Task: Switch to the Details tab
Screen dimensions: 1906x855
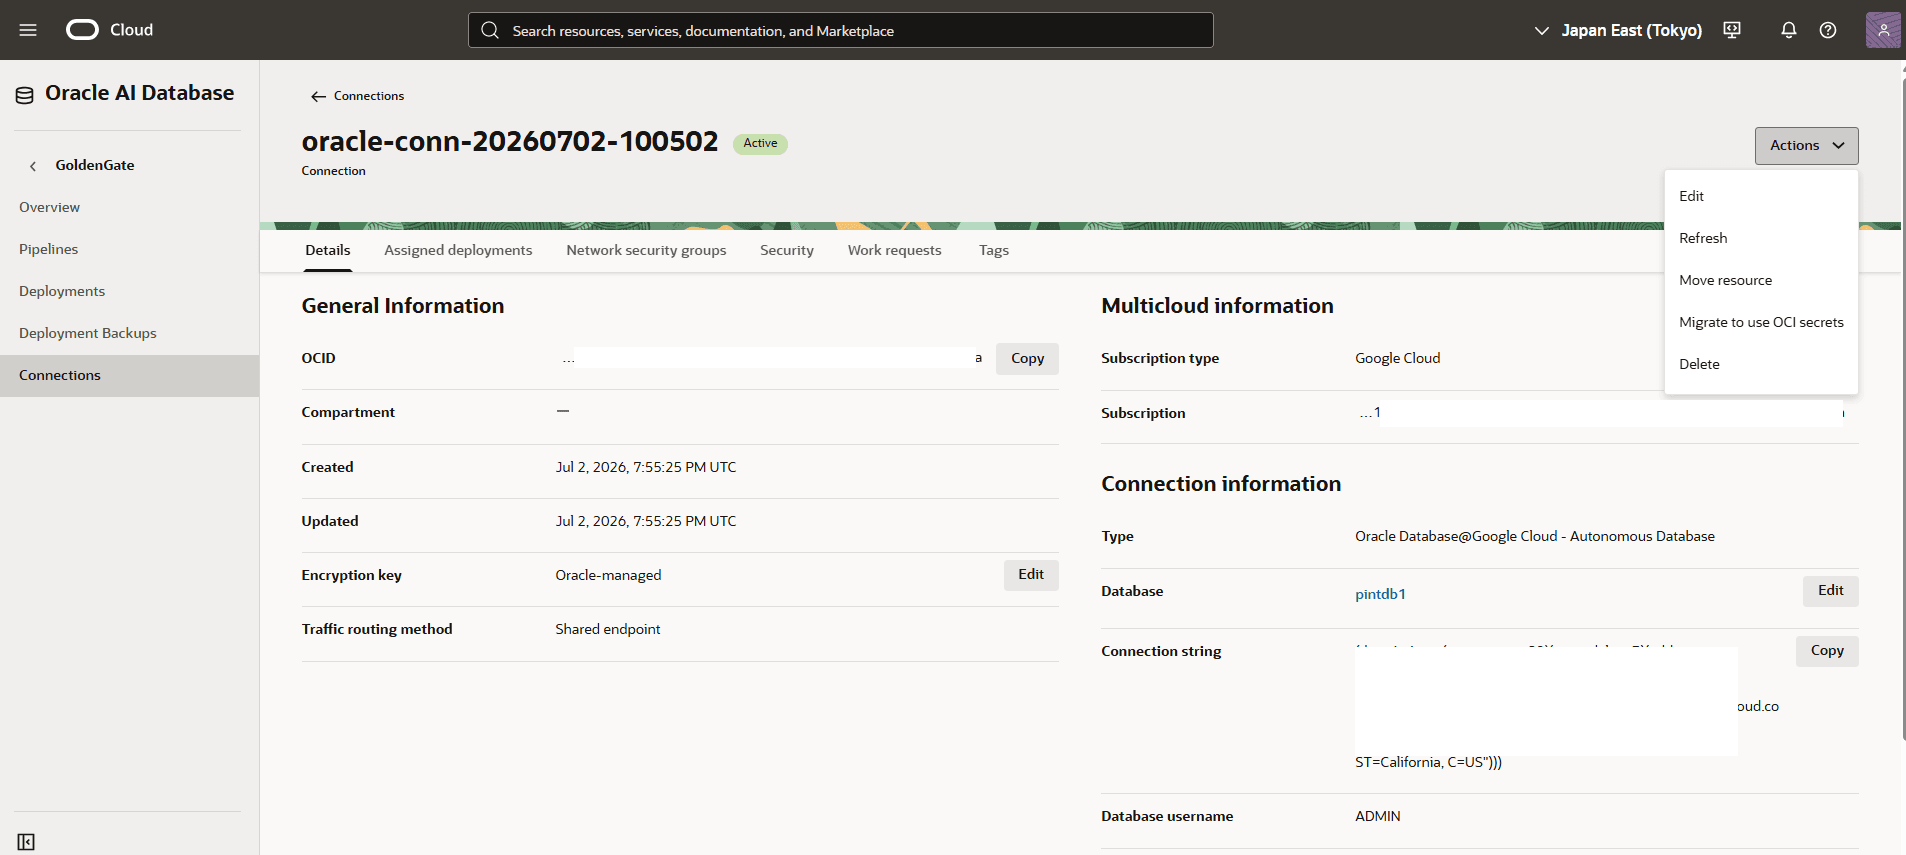Action: point(328,250)
